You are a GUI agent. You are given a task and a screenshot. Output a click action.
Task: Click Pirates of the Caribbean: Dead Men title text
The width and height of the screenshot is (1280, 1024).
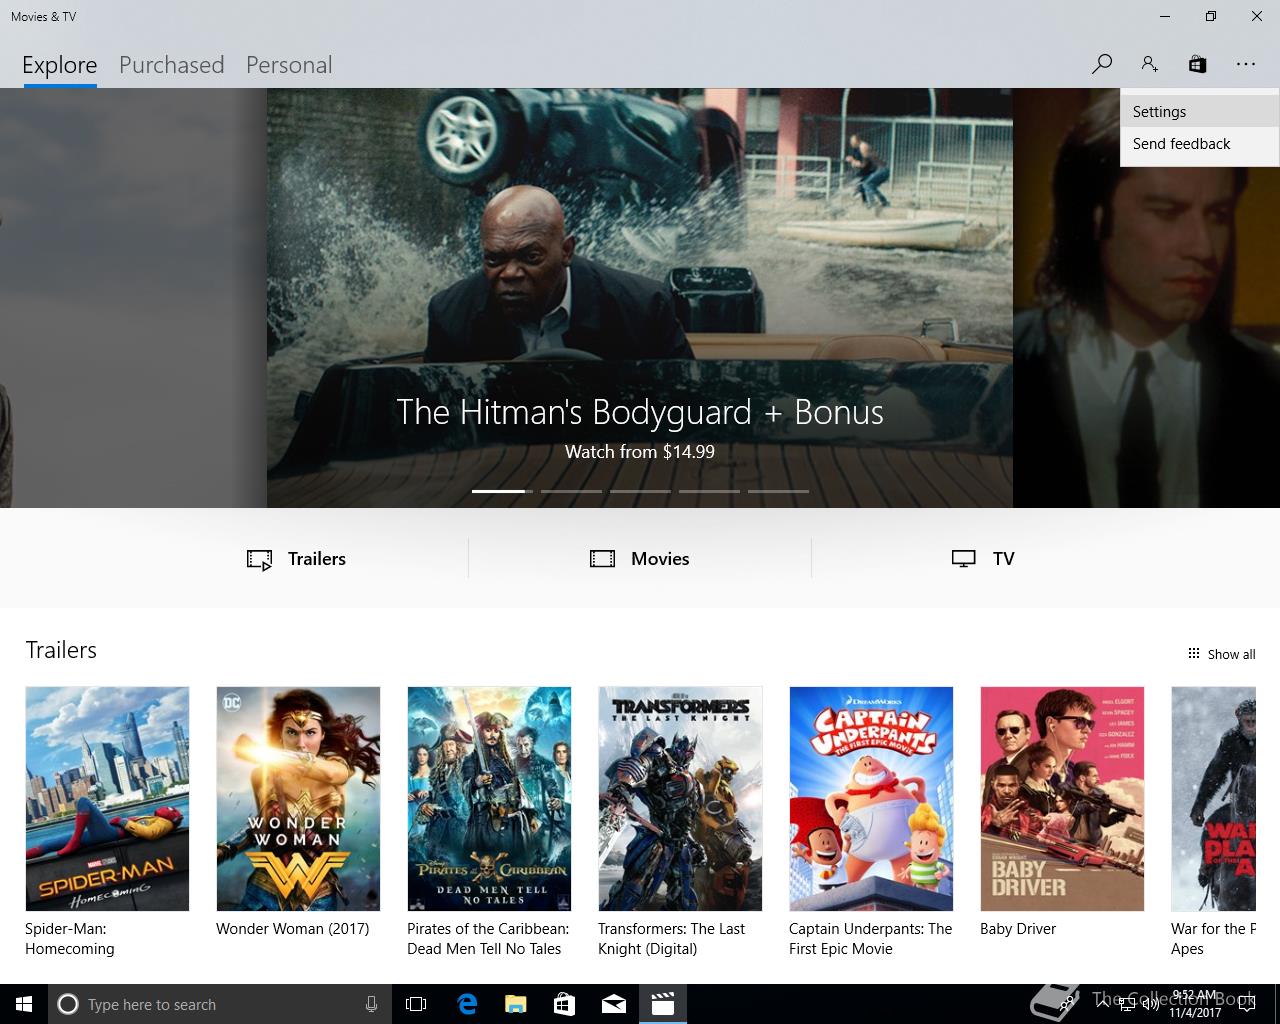pos(488,939)
